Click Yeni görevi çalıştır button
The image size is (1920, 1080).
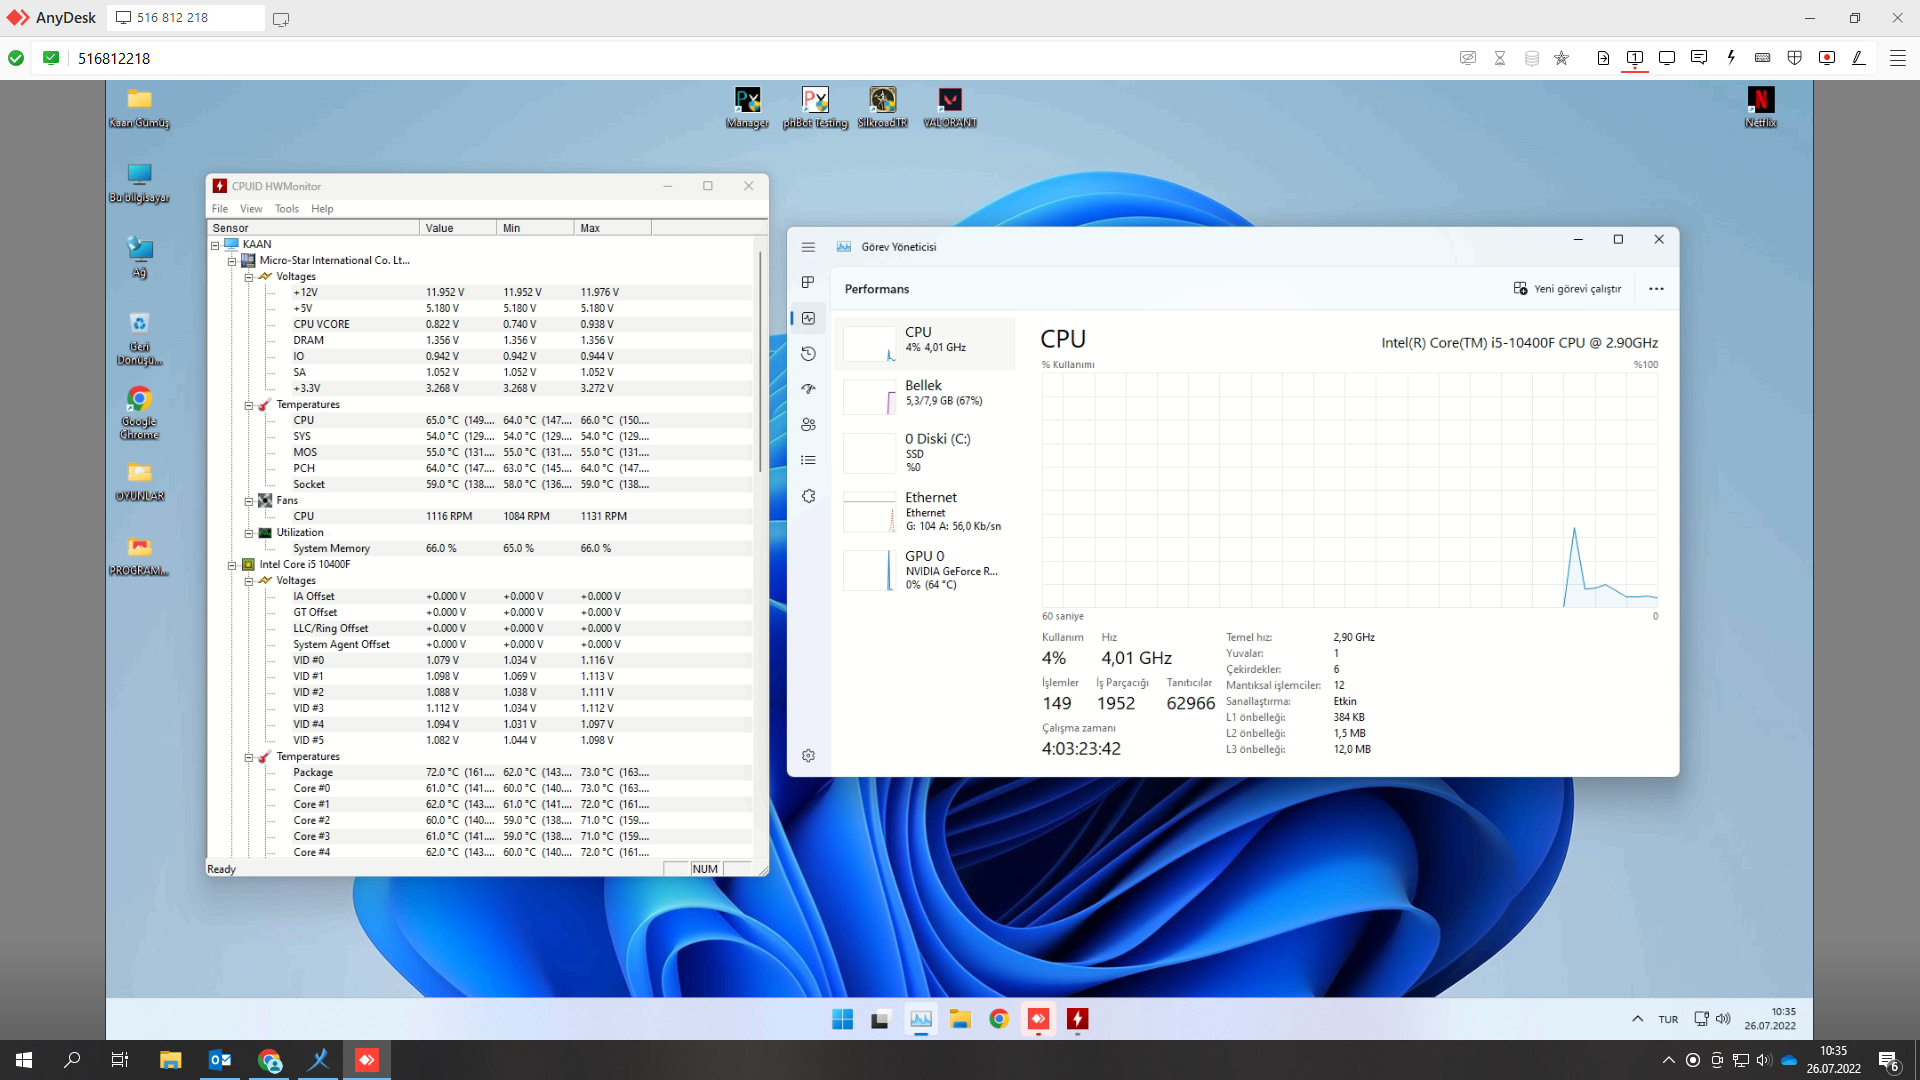point(1567,289)
